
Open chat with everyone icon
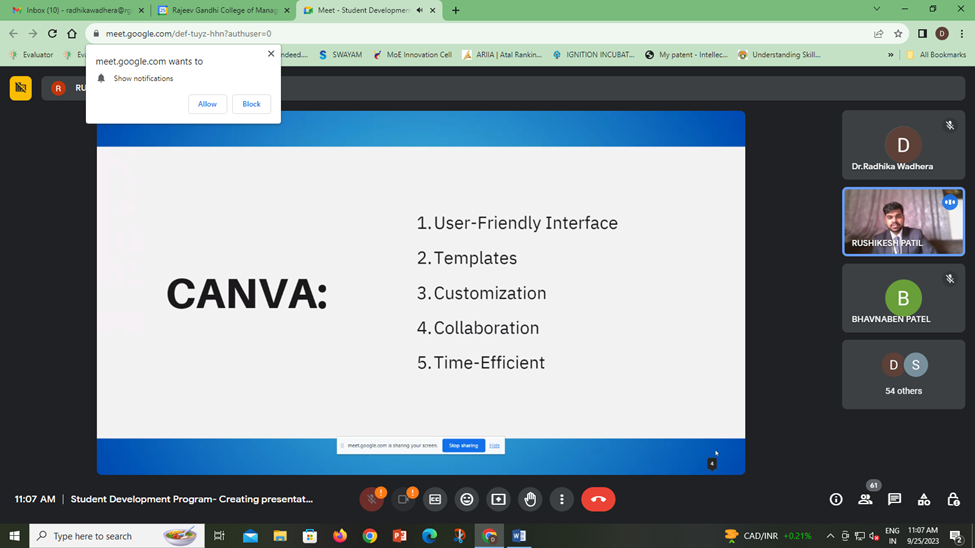(x=894, y=499)
